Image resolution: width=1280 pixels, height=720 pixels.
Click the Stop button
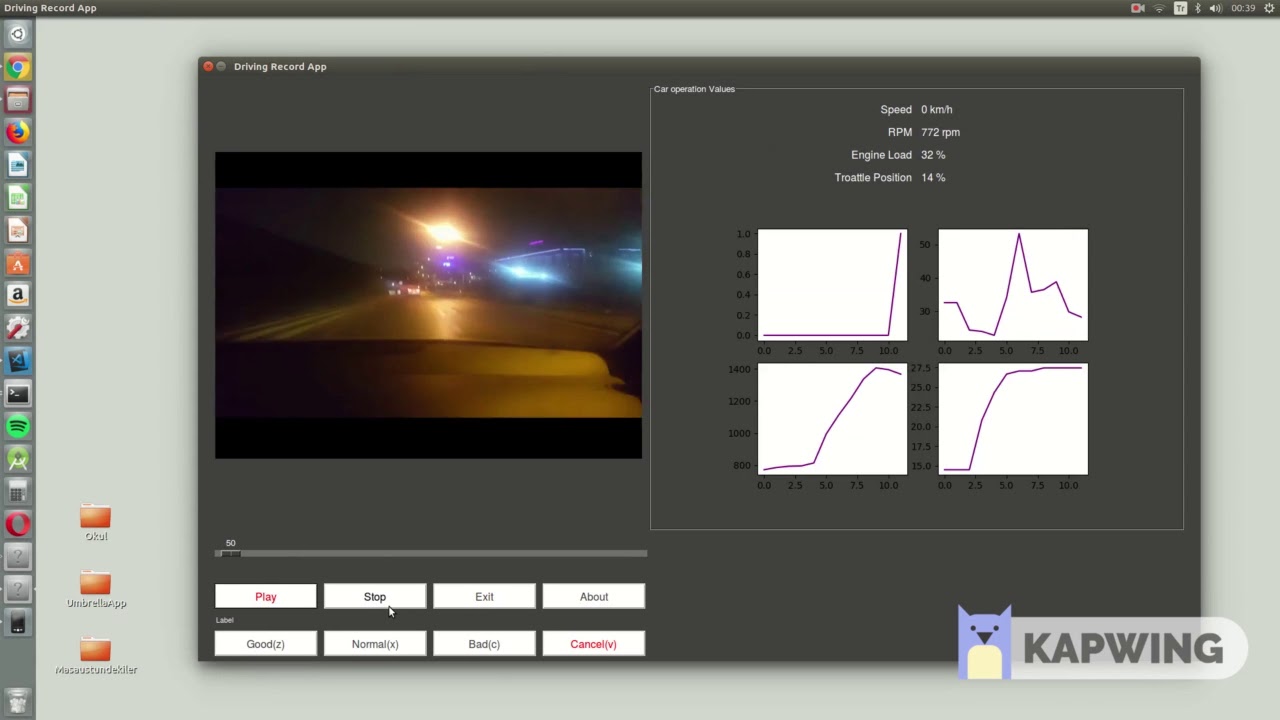point(375,597)
